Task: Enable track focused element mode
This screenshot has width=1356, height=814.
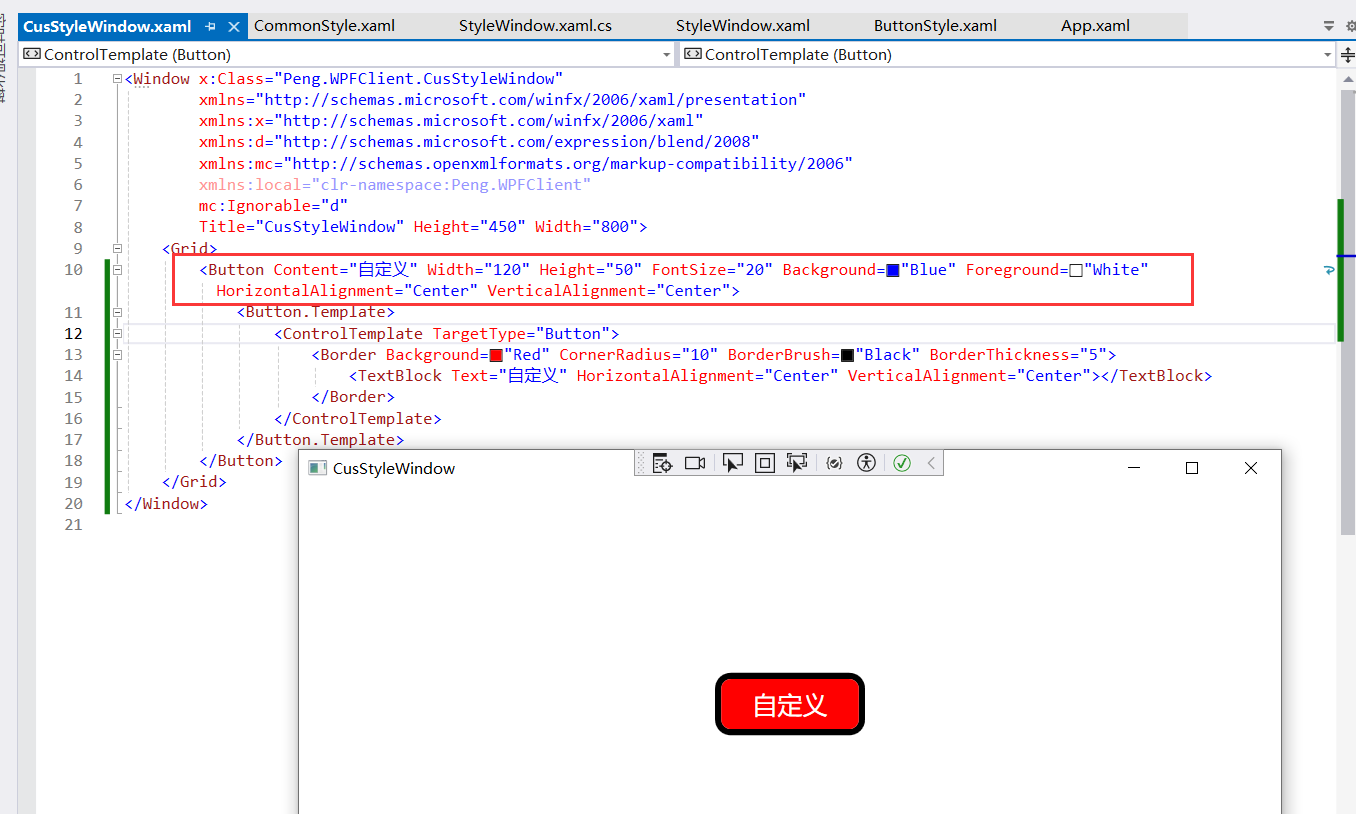Action: point(797,462)
